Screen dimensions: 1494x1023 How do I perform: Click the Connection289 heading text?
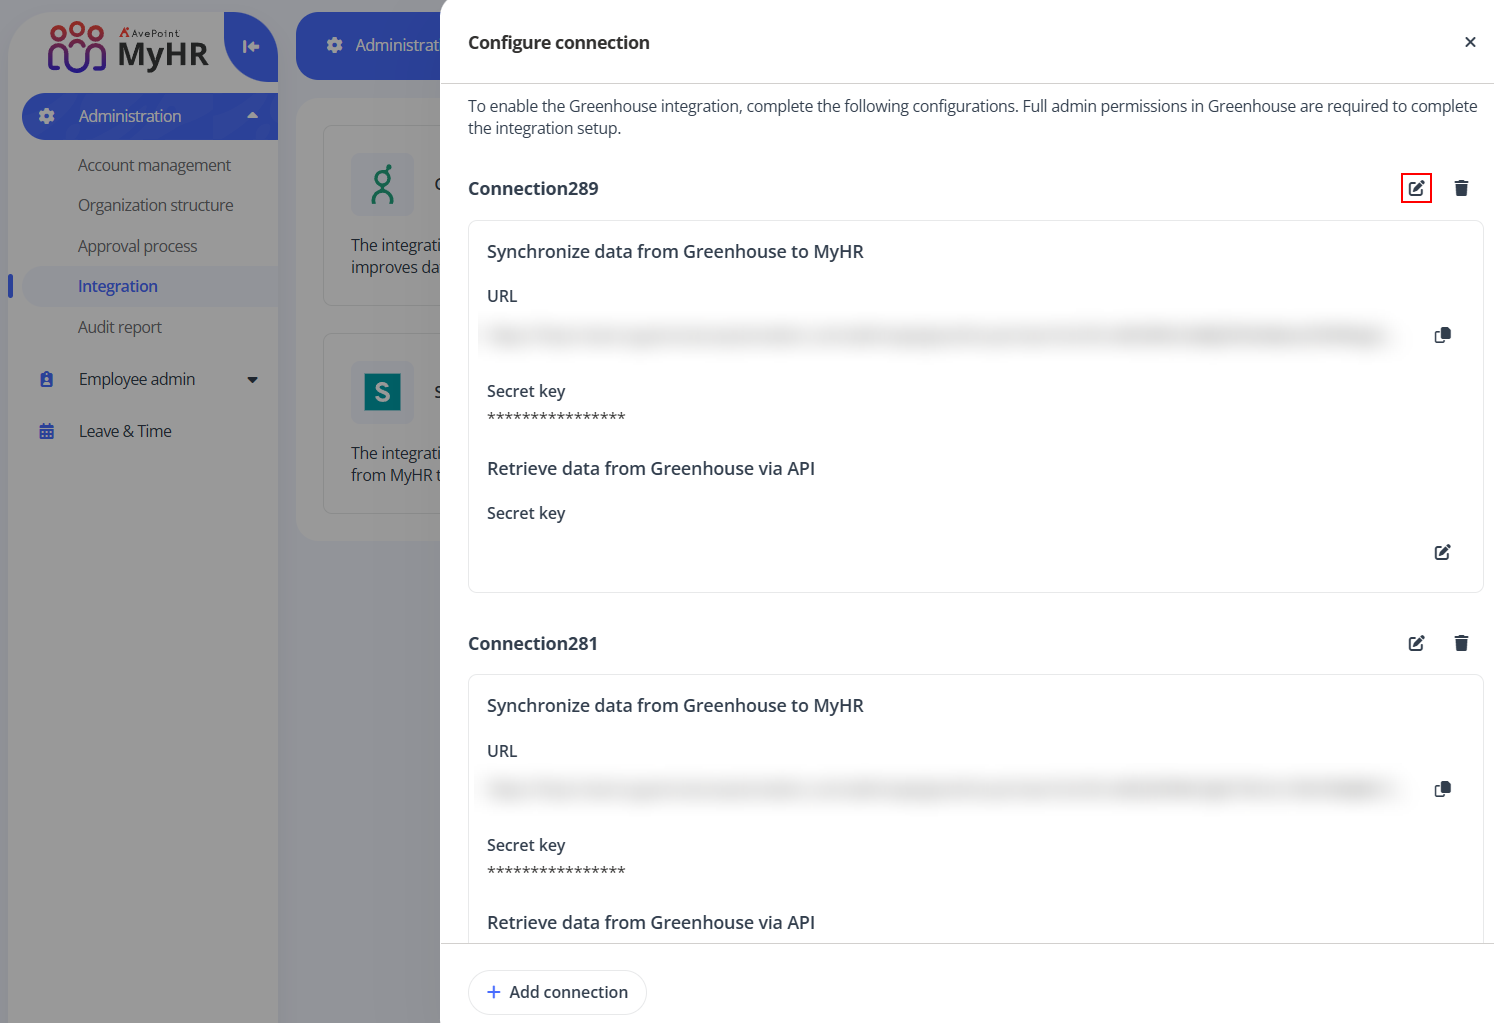[533, 188]
